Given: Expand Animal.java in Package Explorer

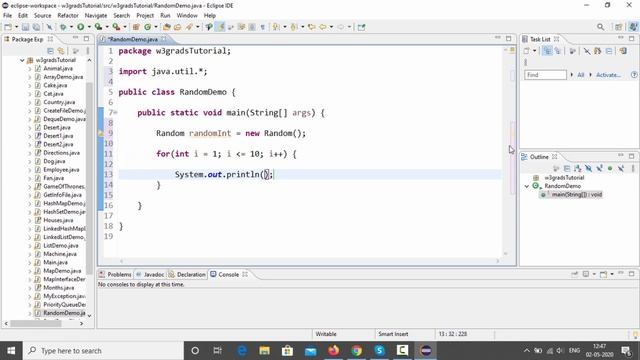Looking at the screenshot, I should [x=30, y=69].
